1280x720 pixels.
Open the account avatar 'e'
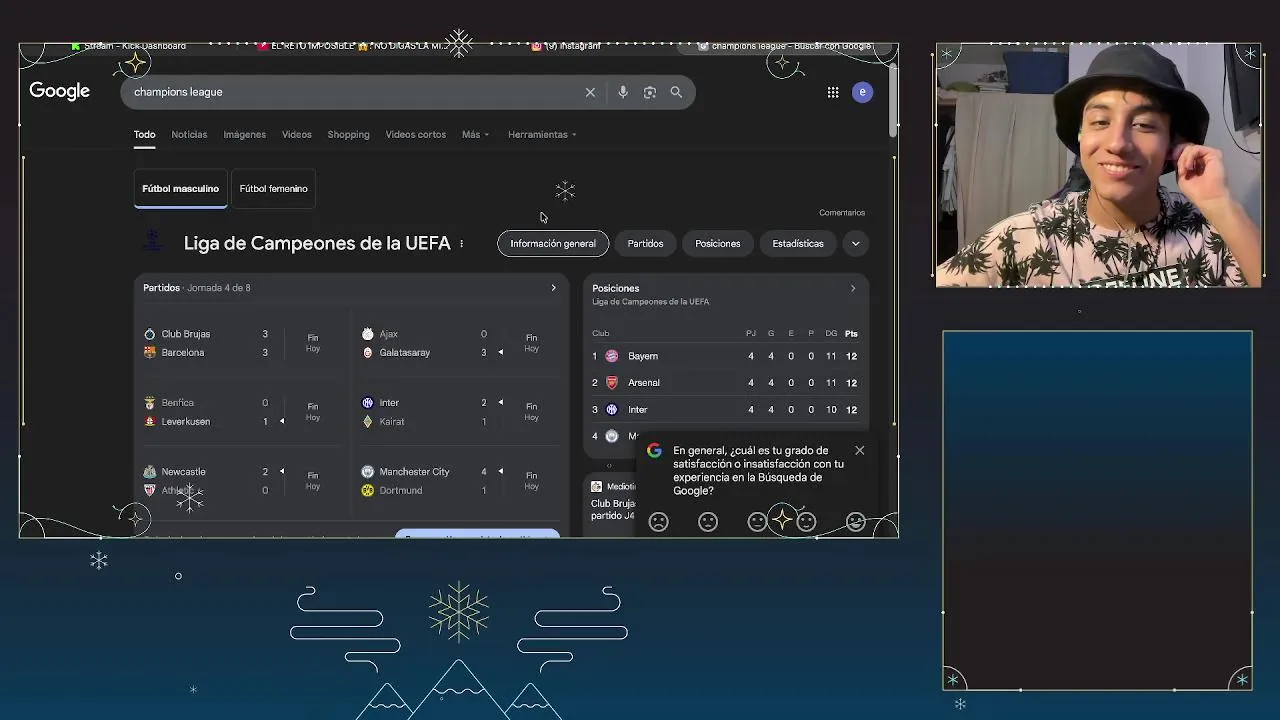[862, 92]
